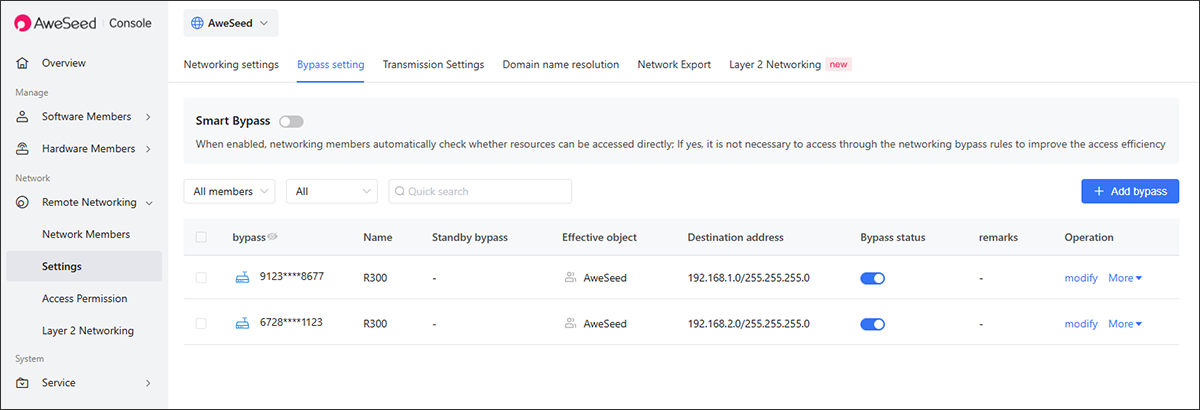This screenshot has height=410, width=1200.
Task: Open the Network Export tab
Action: click(x=674, y=64)
